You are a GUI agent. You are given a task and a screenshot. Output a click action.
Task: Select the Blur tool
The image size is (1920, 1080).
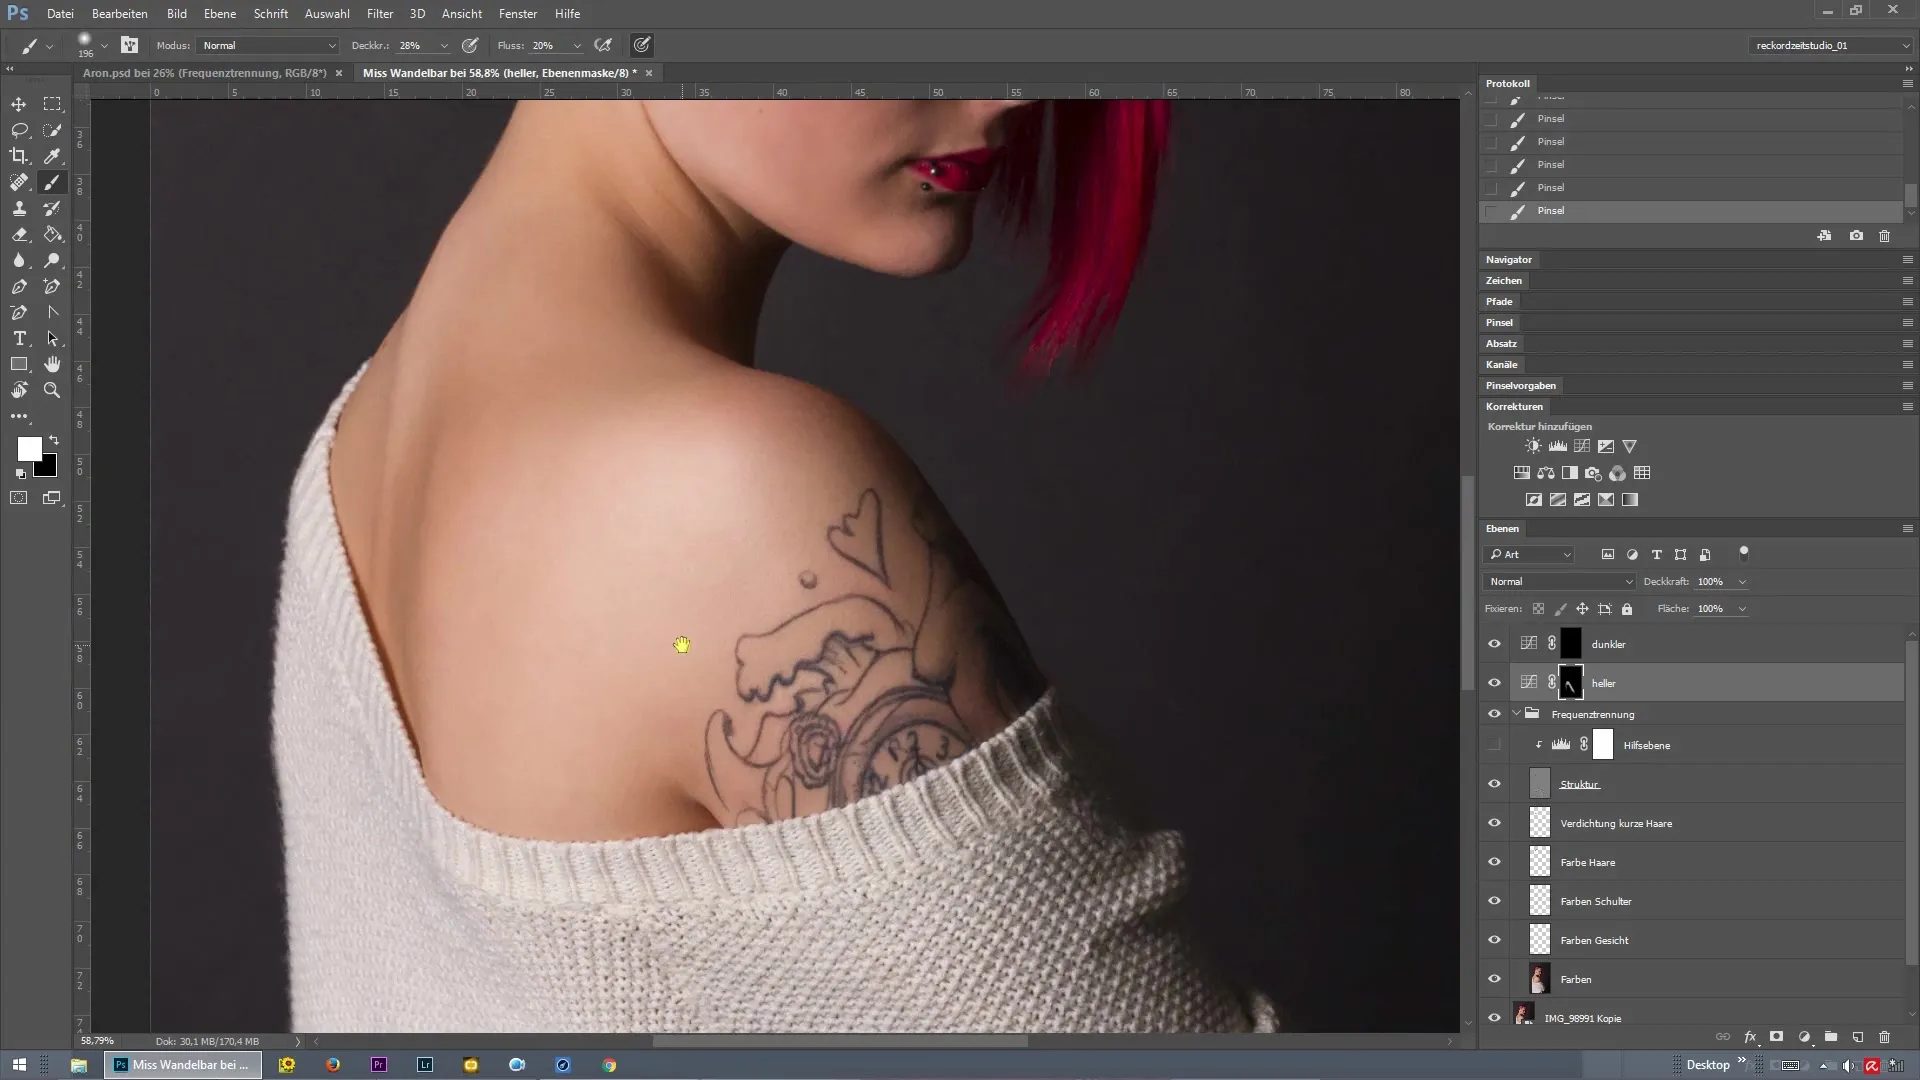(x=19, y=260)
